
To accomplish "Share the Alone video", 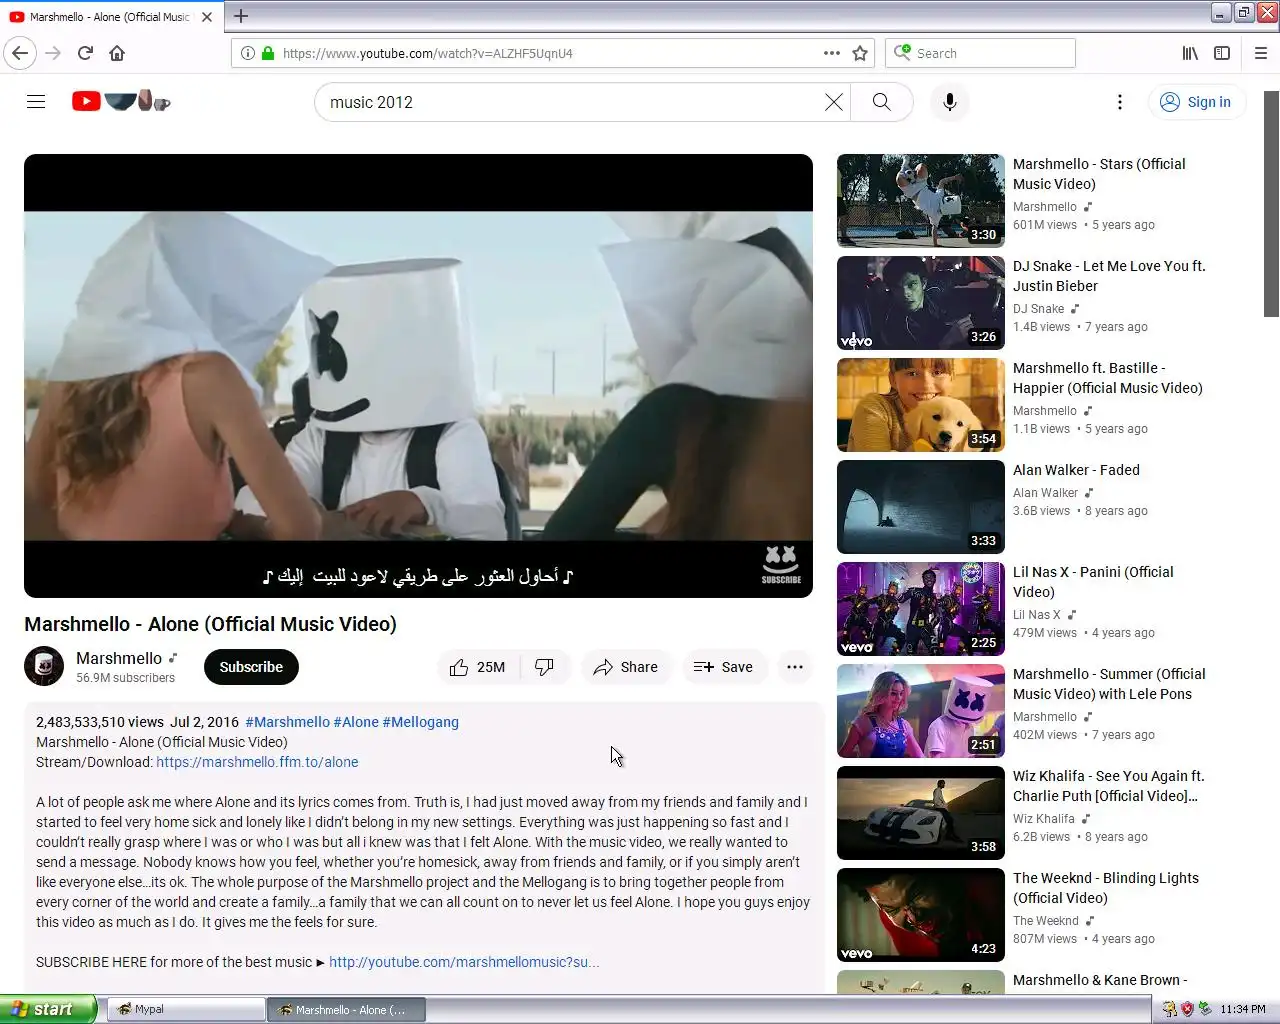I will [626, 667].
